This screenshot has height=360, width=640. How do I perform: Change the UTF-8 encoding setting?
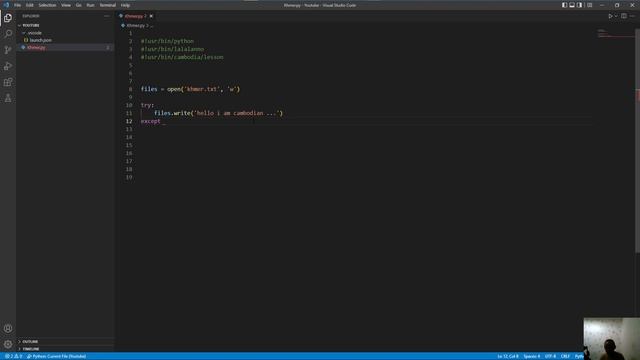point(550,356)
